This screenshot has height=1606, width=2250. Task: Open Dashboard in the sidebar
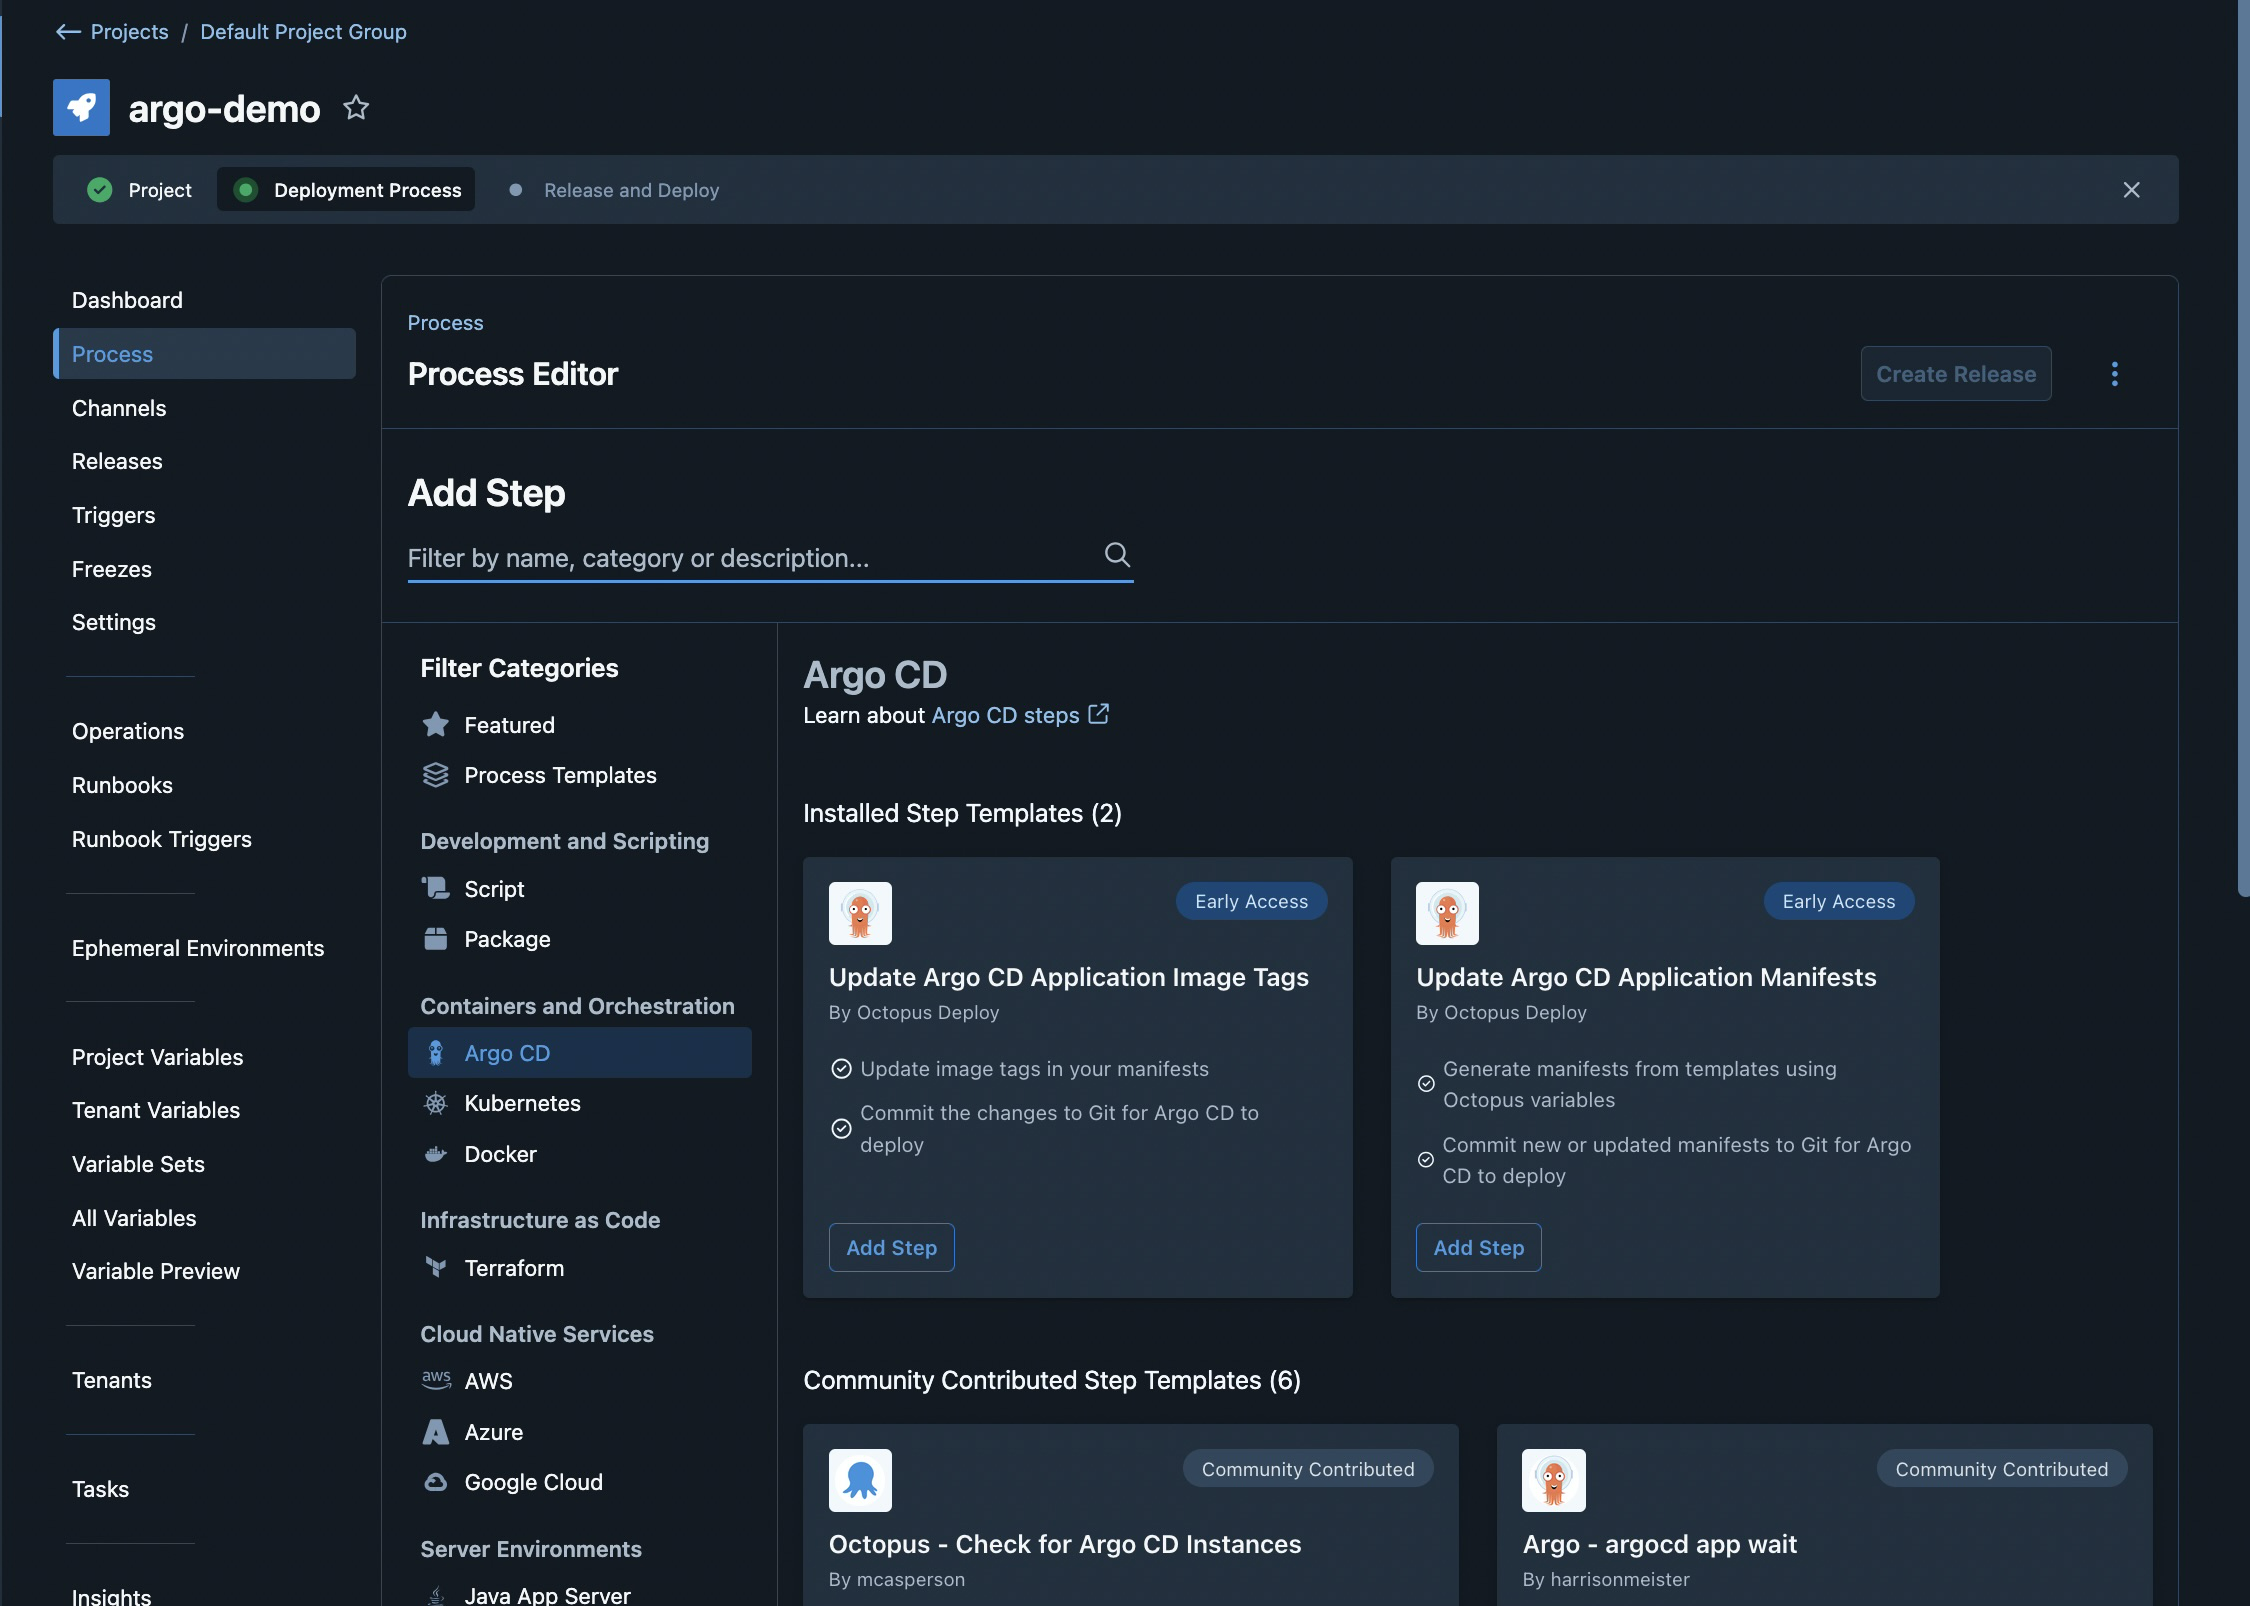(127, 300)
